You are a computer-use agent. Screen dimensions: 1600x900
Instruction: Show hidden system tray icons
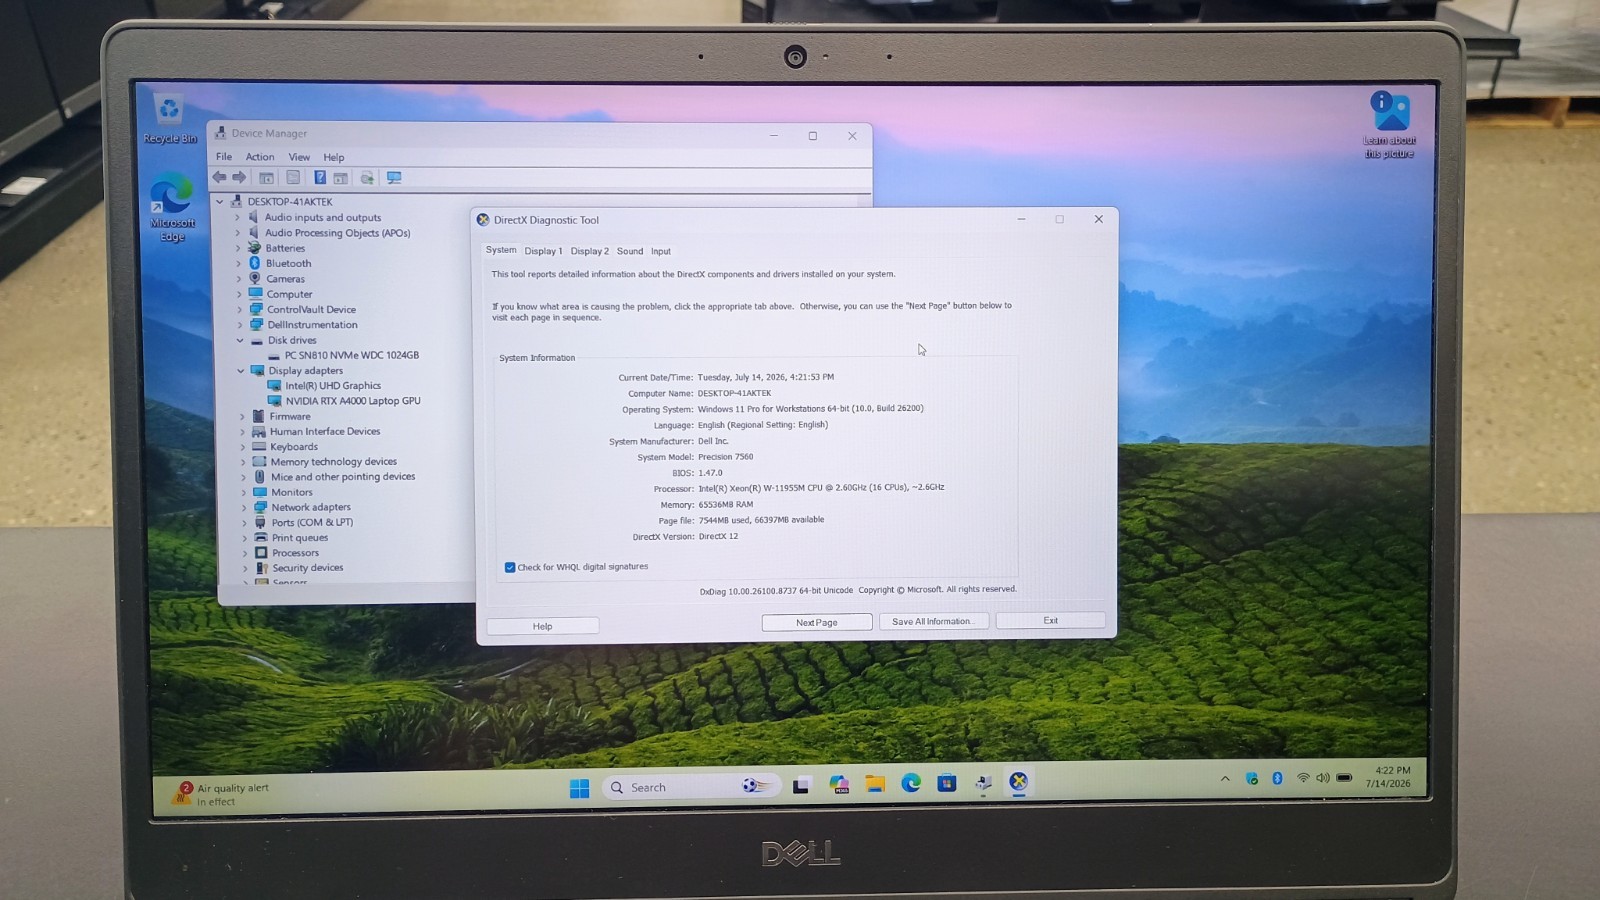tap(1225, 779)
